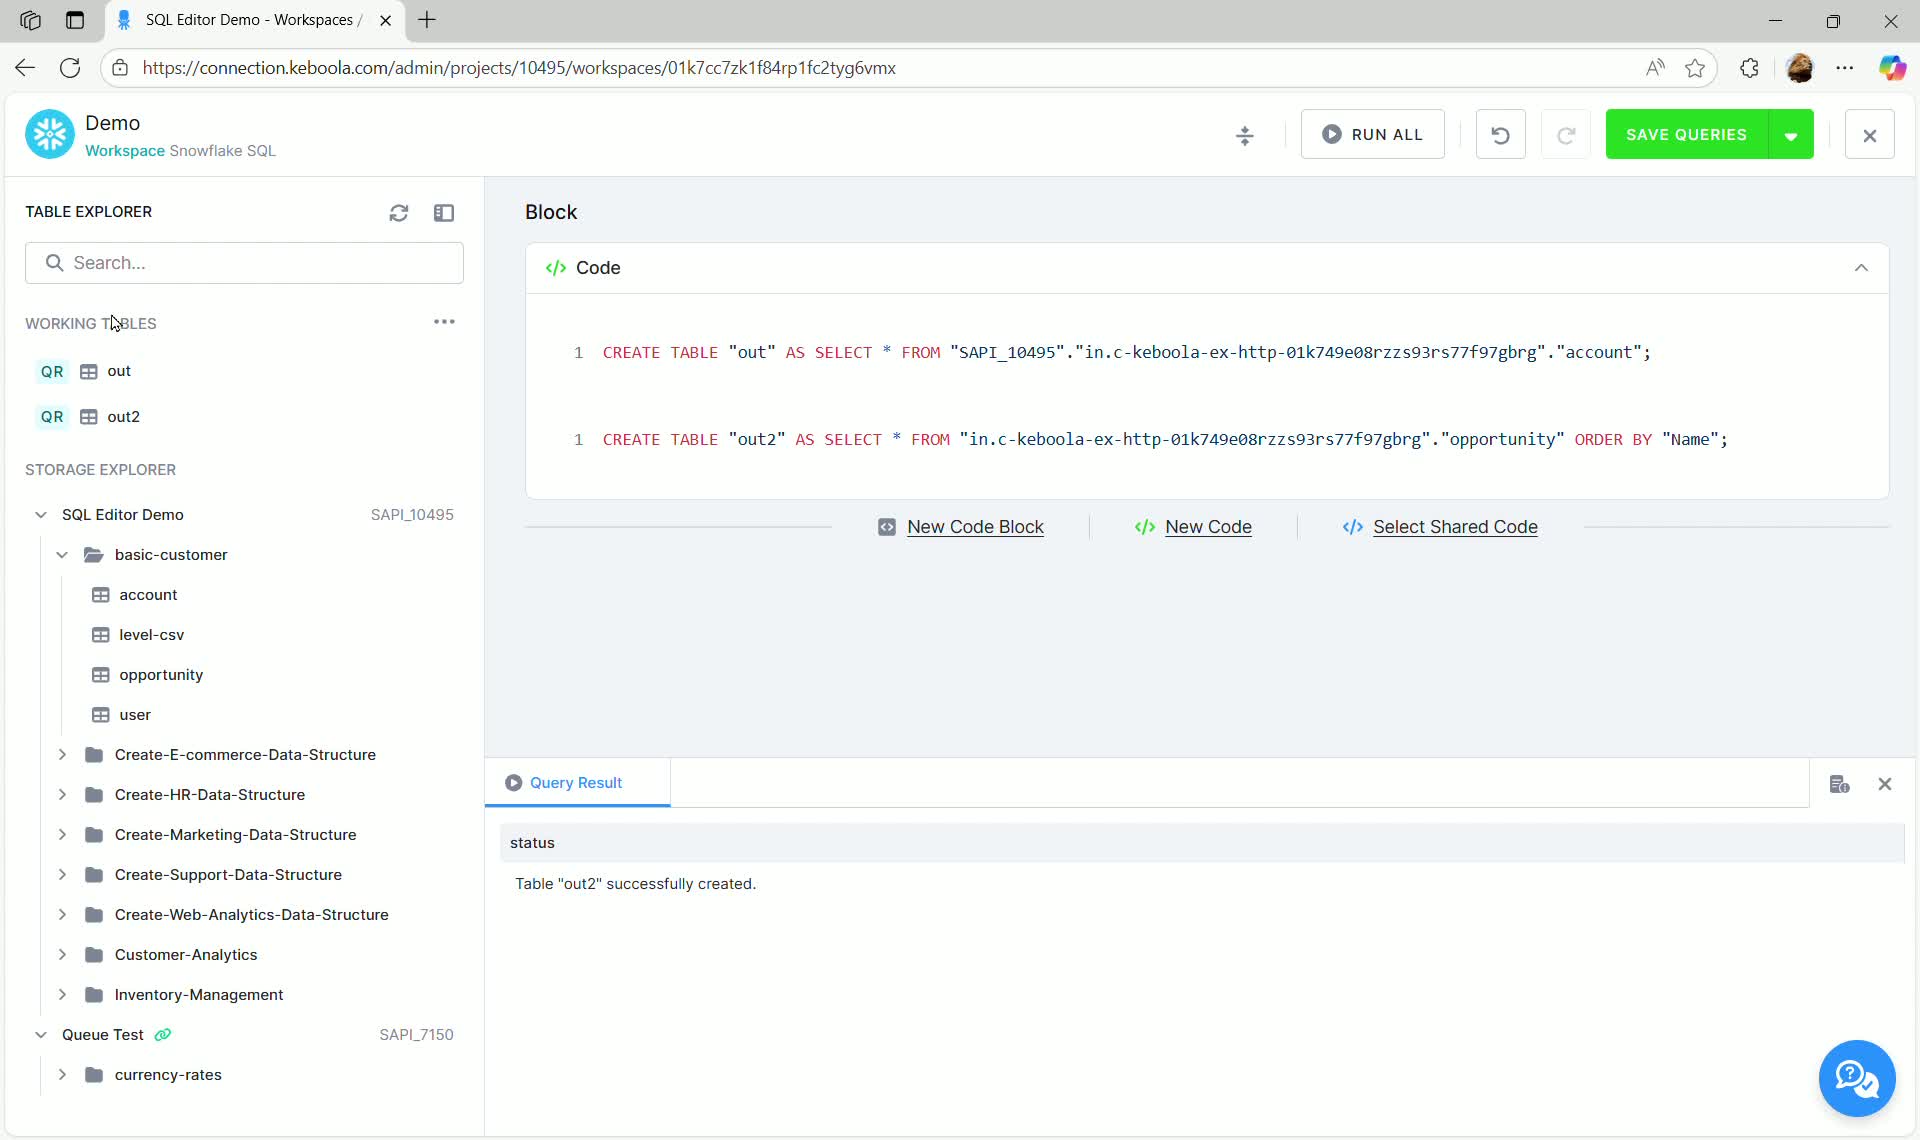The image size is (1920, 1140).
Task: Click the undo icon in the toolbar
Action: [1500, 134]
